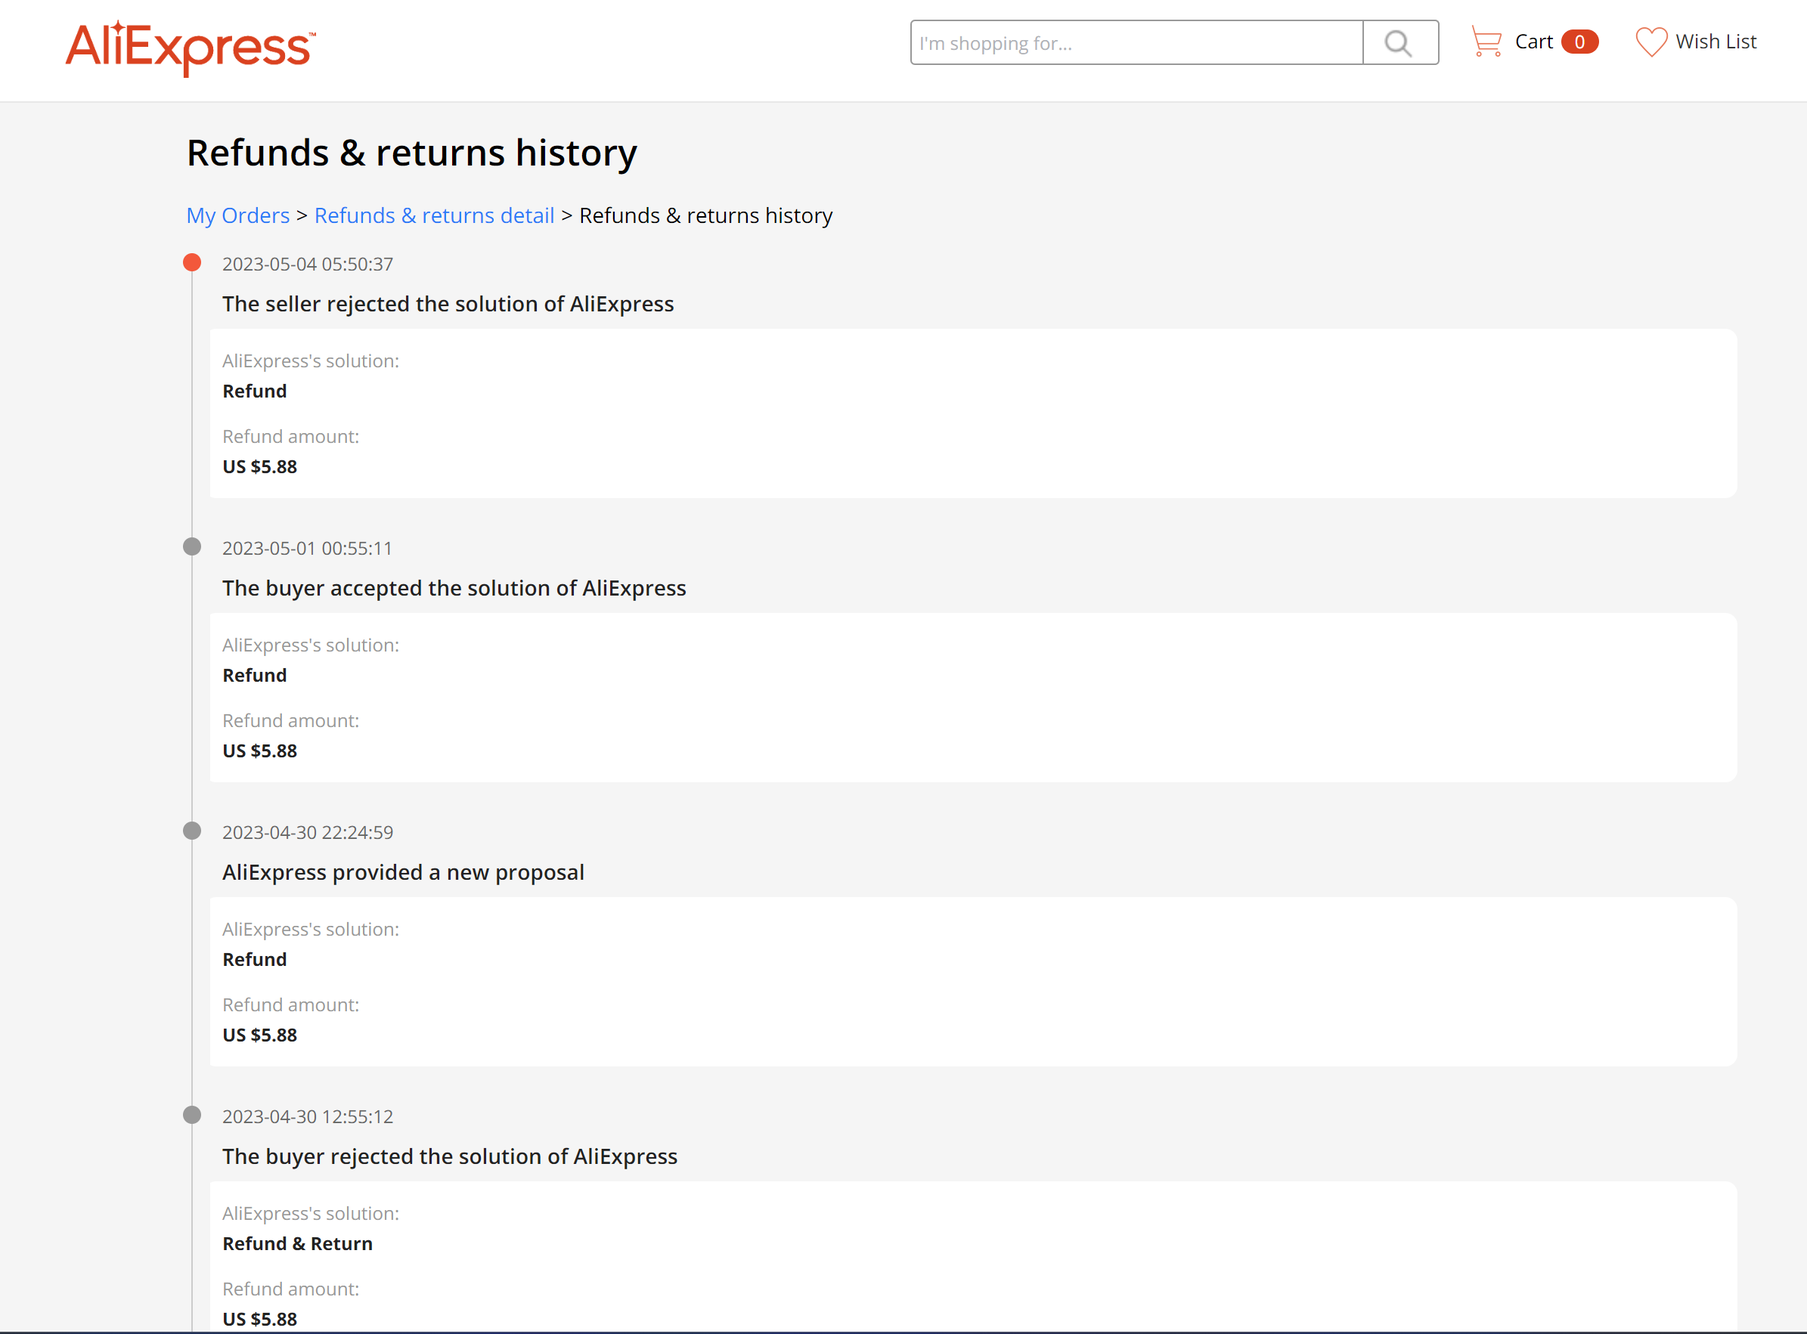Click Refund solution under seller rejected entry
The height and width of the screenshot is (1334, 1807).
pos(254,391)
